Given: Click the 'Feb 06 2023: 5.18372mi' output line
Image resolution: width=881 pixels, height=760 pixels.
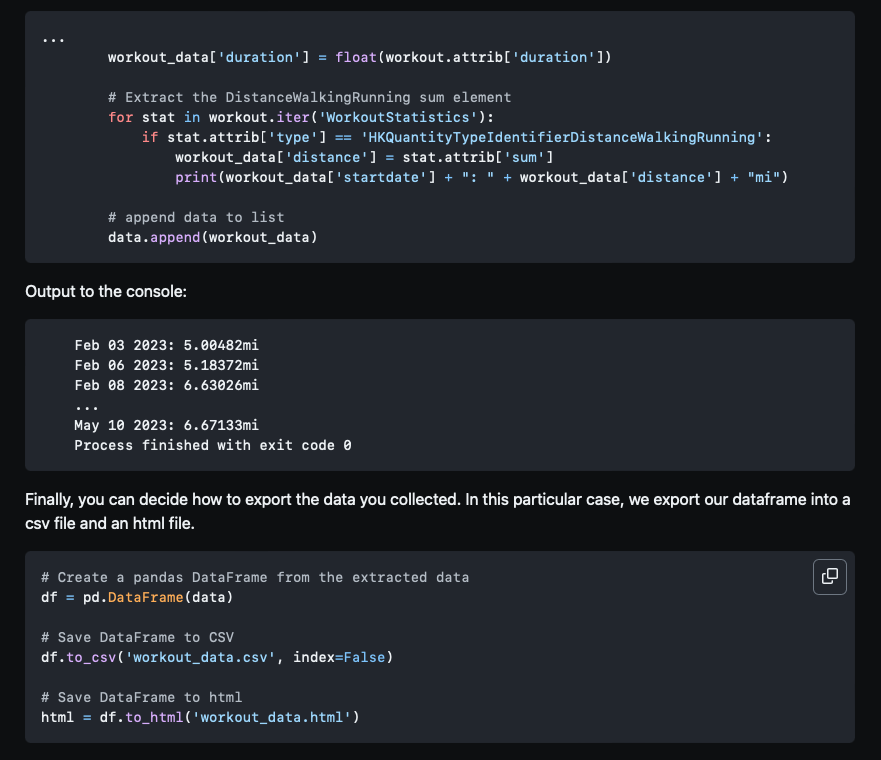Looking at the screenshot, I should pyautogui.click(x=166, y=365).
